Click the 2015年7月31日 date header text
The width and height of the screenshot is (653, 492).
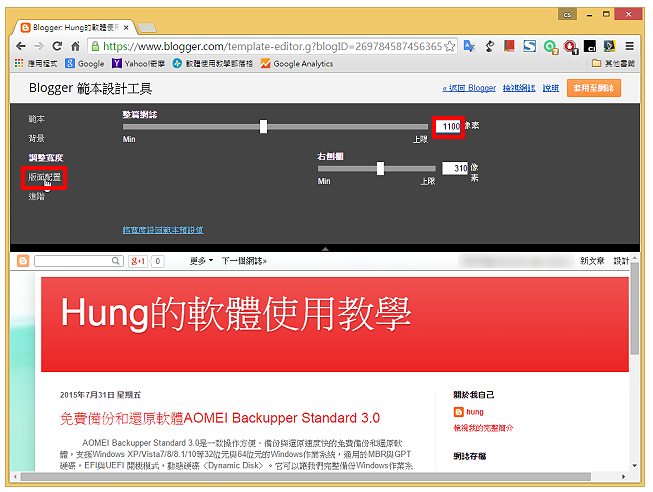click(100, 395)
